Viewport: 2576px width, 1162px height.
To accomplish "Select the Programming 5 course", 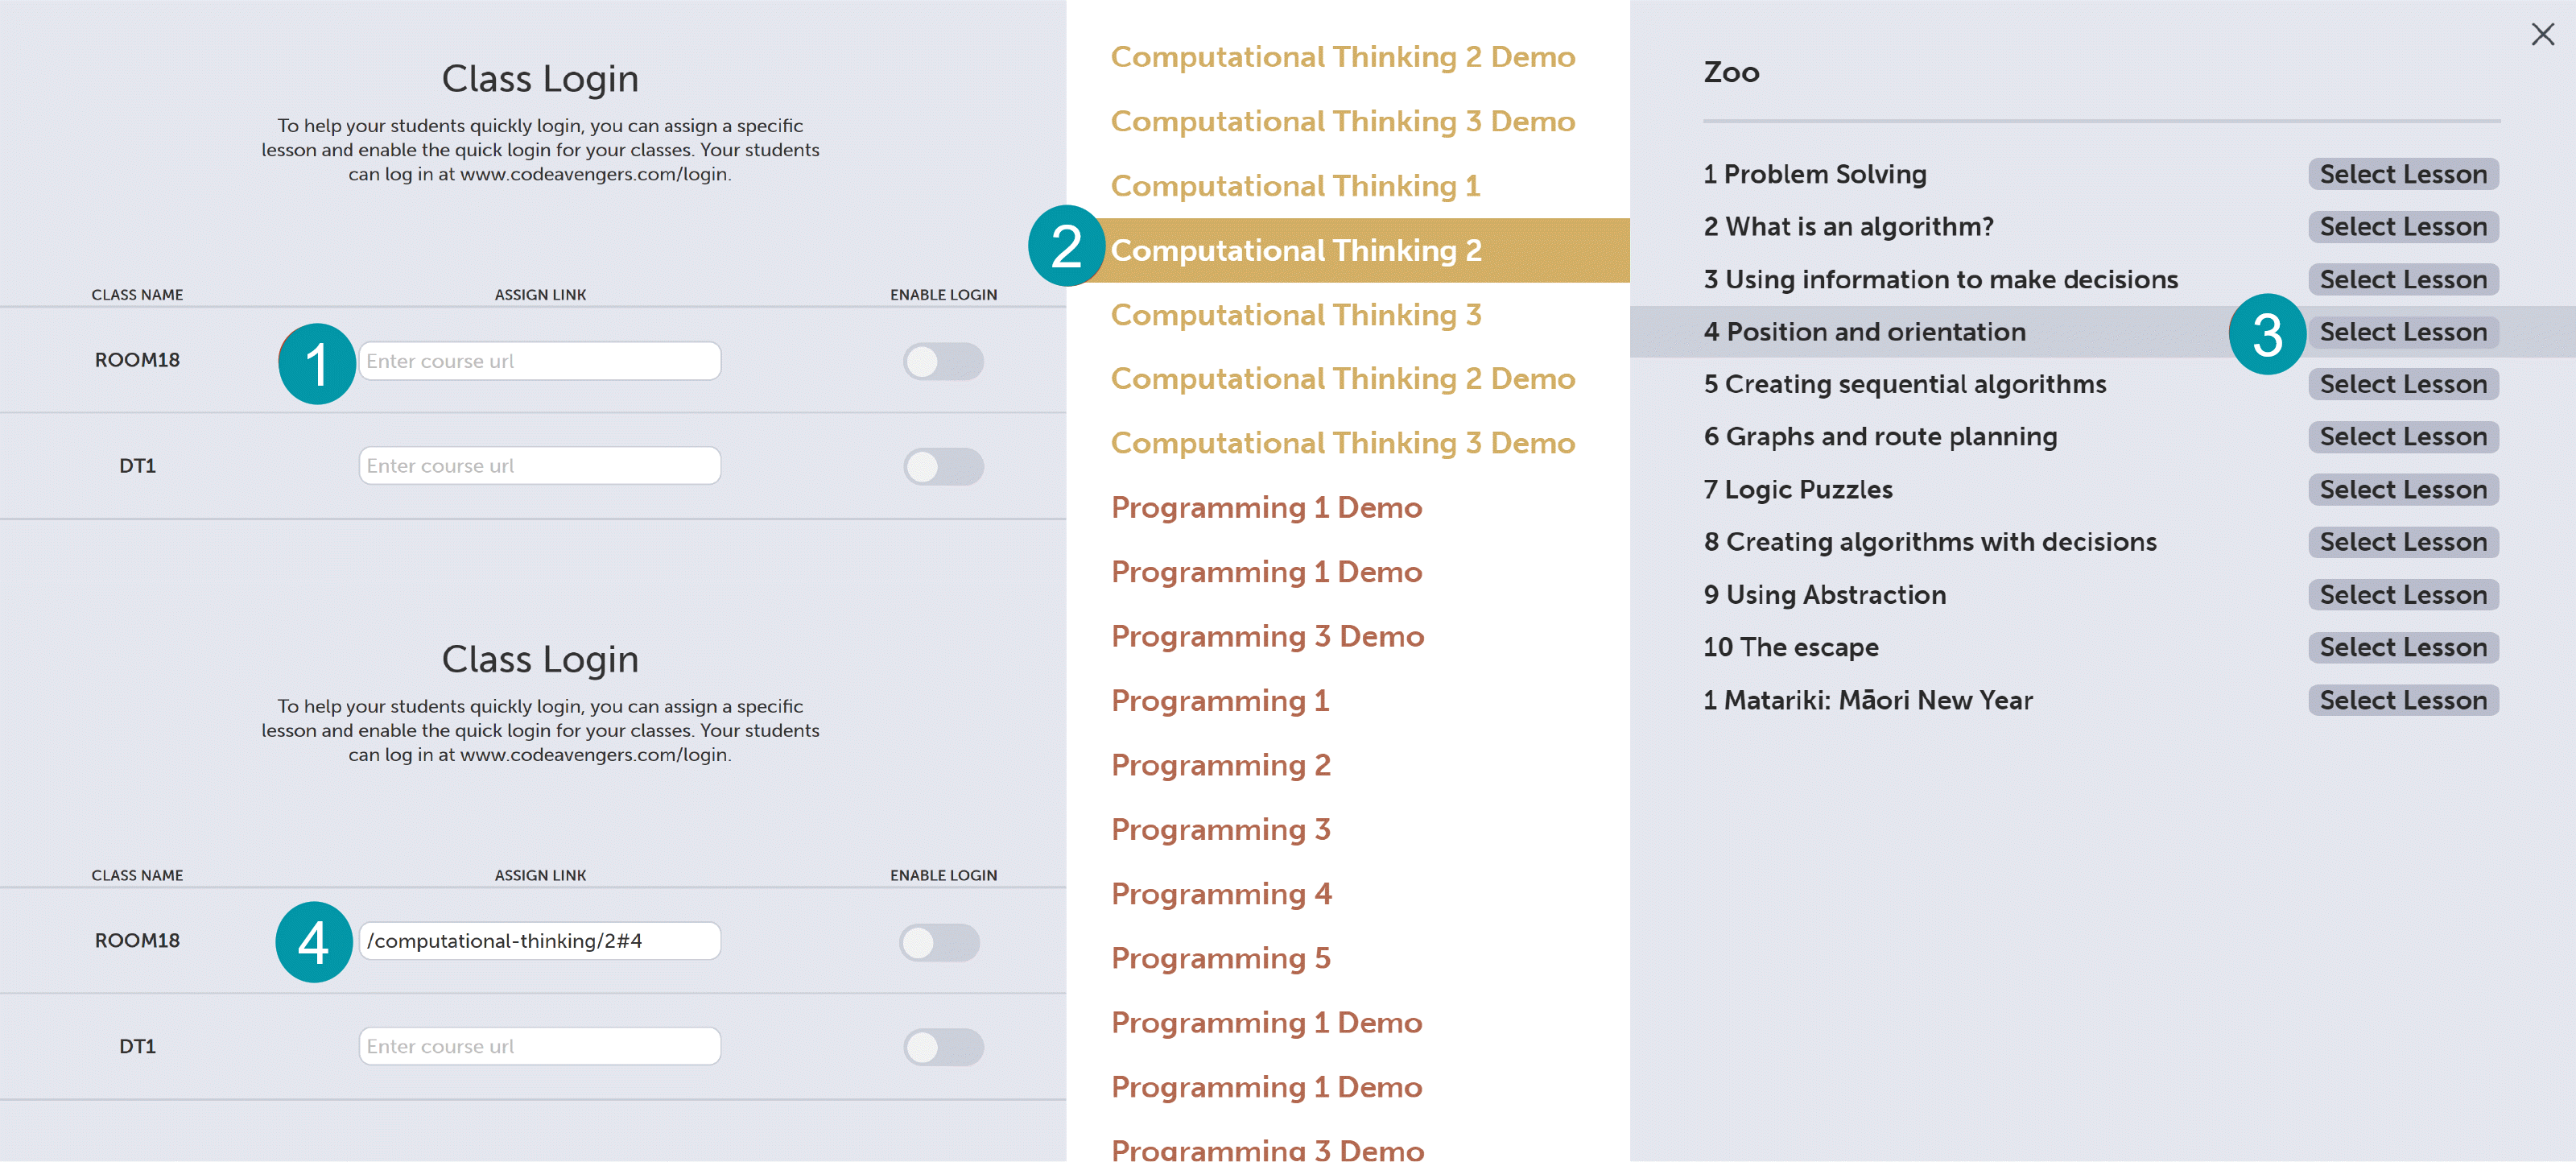I will 1220,957.
